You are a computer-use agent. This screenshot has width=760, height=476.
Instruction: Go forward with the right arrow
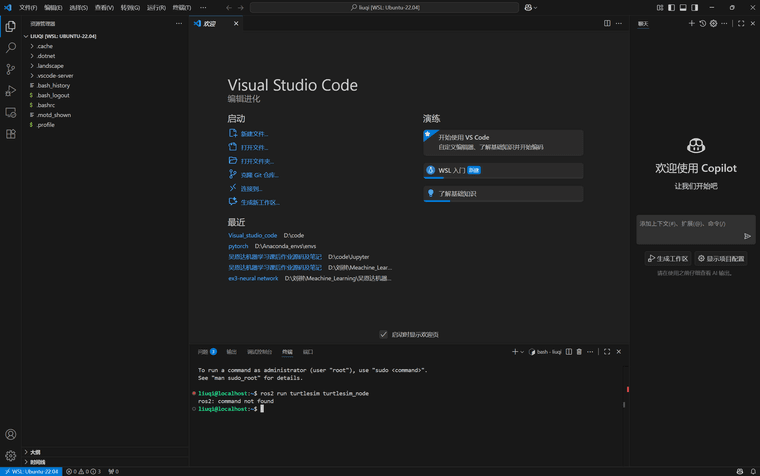(240, 7)
